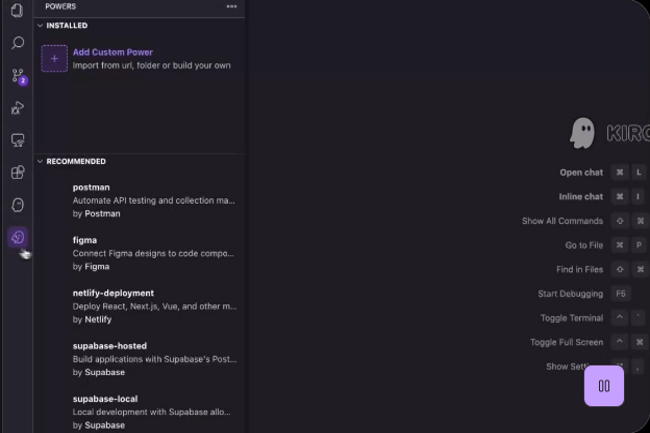Viewport: 650px width, 433px height.
Task: Collapse the Installed section
Action: [x=40, y=25]
